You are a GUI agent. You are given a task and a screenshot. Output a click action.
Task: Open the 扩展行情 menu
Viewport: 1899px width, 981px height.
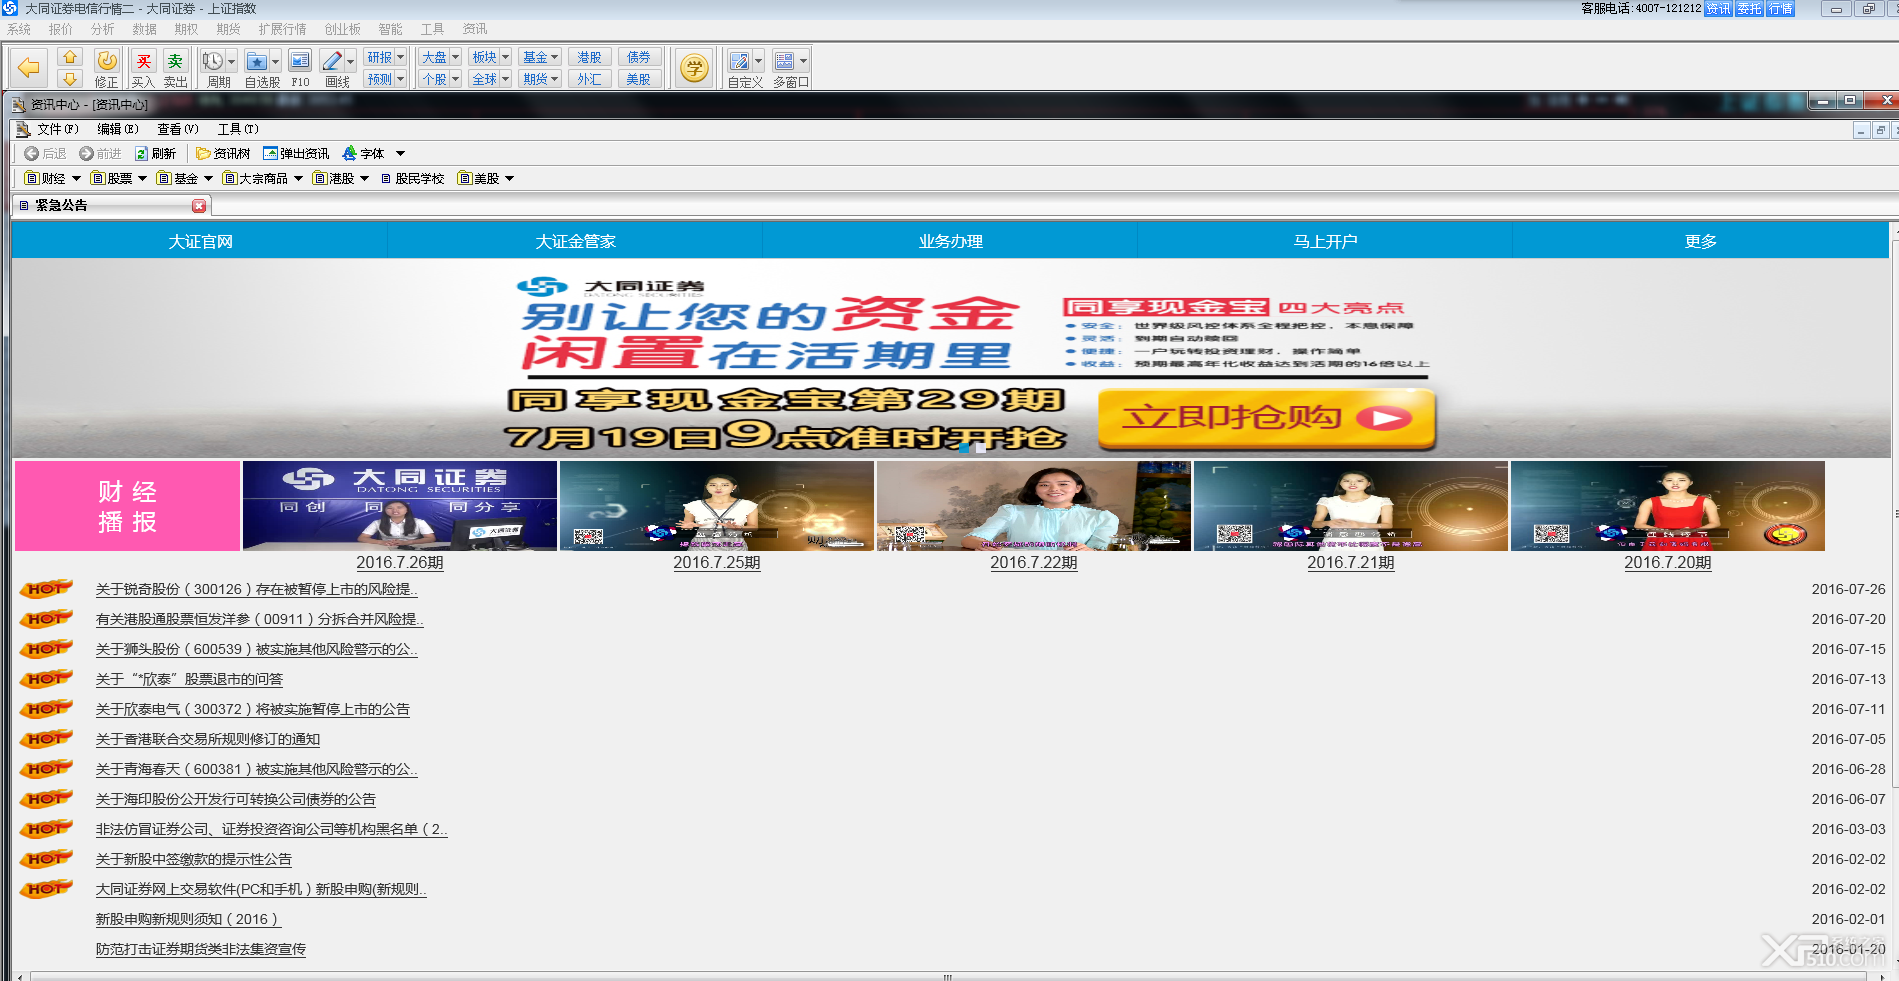click(x=282, y=29)
